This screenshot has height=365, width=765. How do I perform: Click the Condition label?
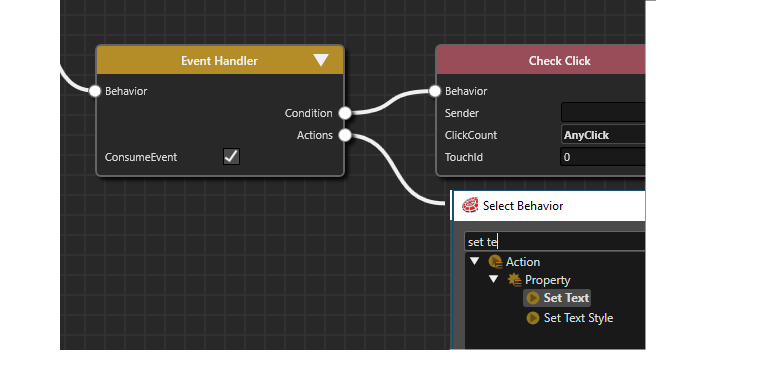click(308, 113)
